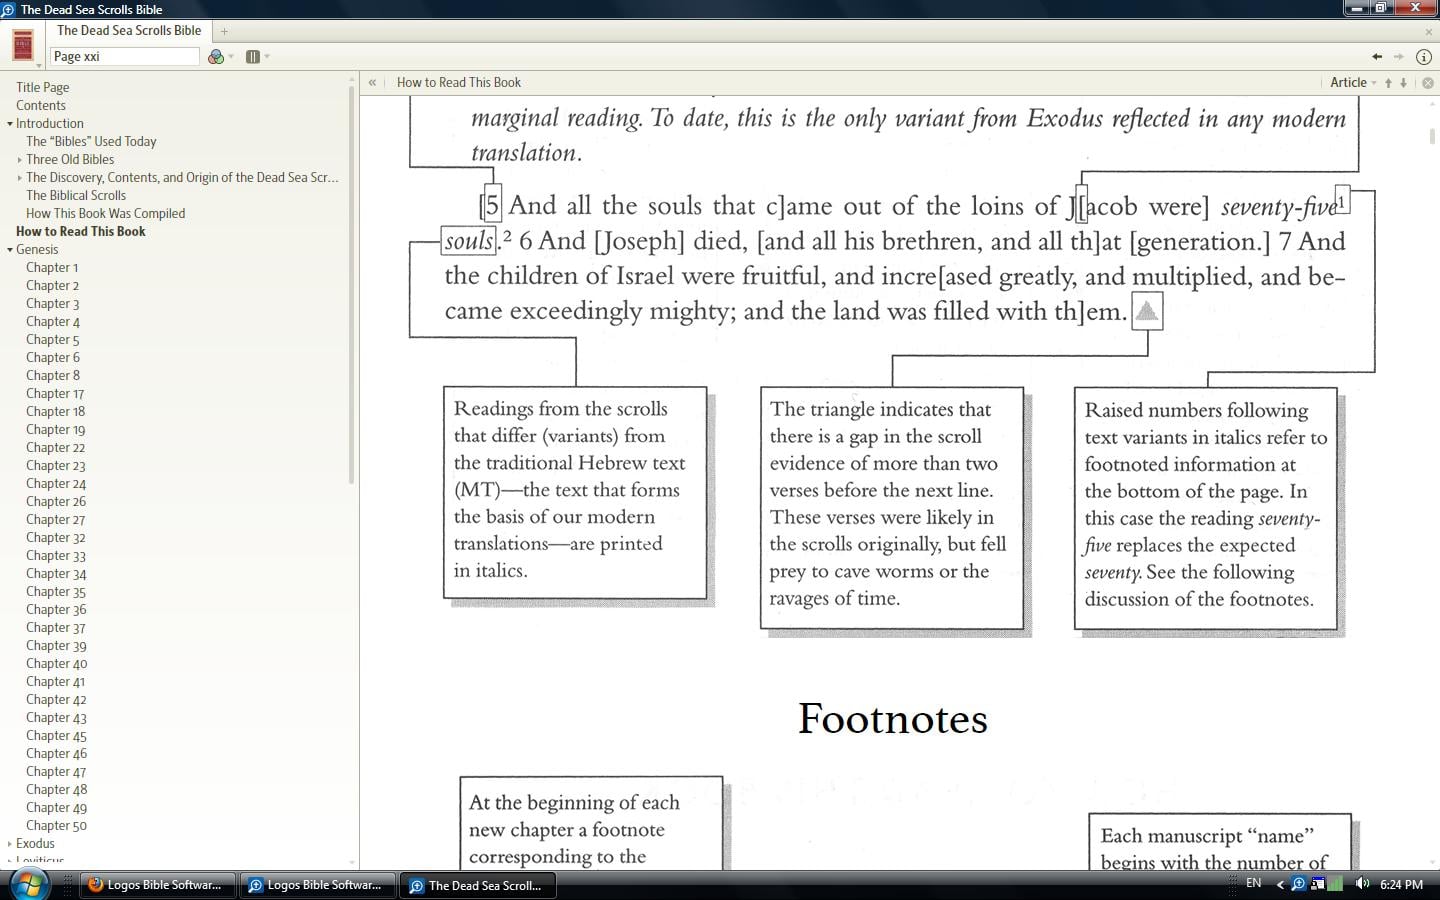The height and width of the screenshot is (900, 1440).
Task: Click the Footnotes heading in the article
Action: (x=893, y=719)
